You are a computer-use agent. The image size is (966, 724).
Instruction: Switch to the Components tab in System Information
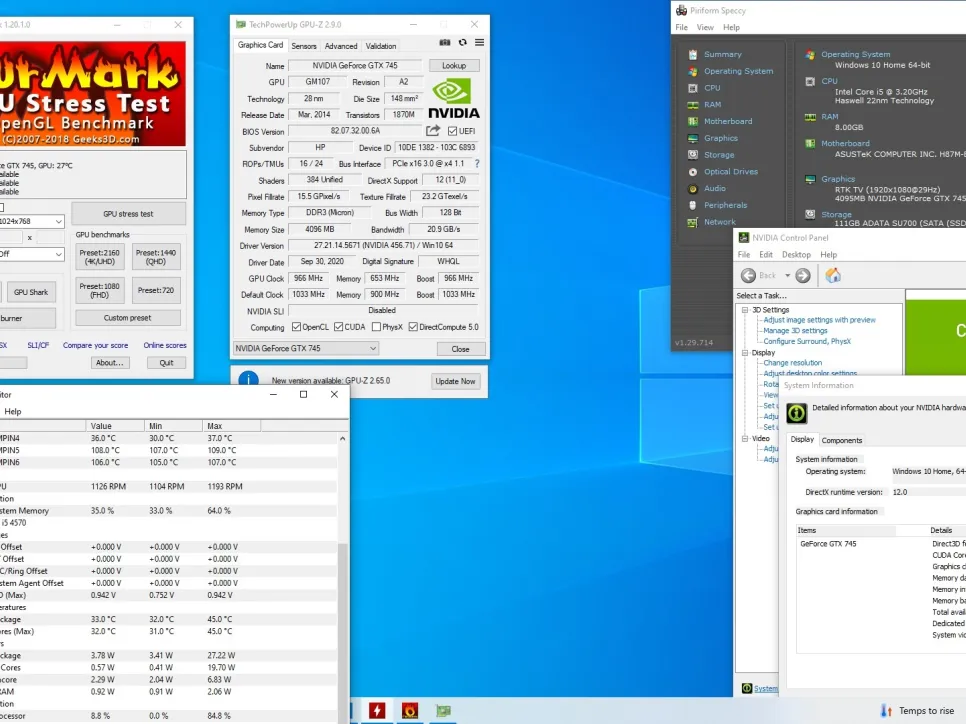(x=842, y=440)
